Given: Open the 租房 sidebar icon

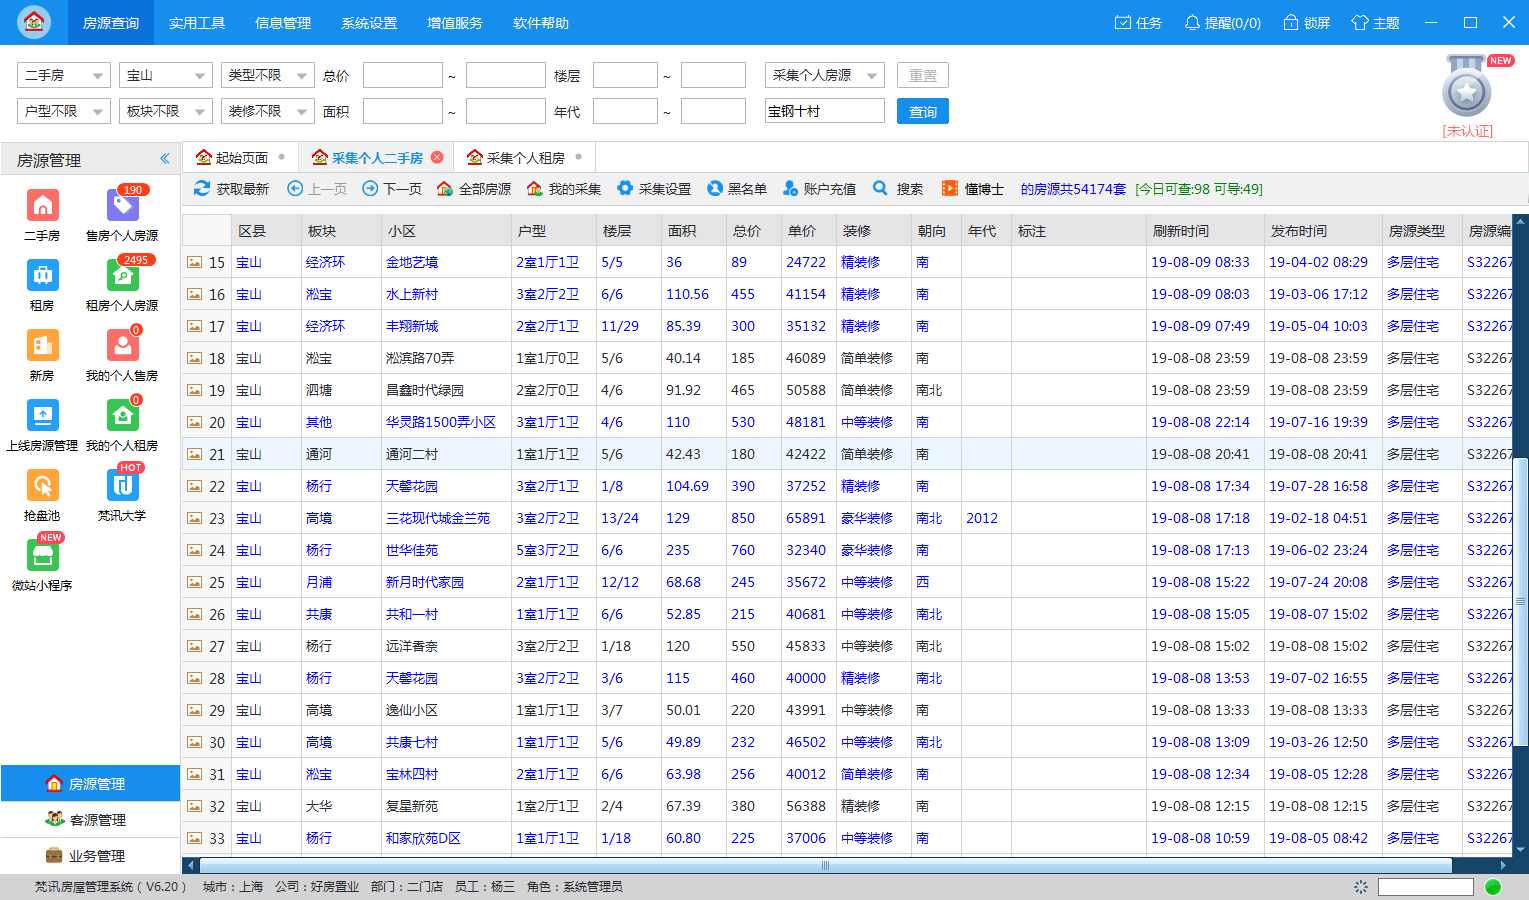Looking at the screenshot, I should (x=42, y=285).
